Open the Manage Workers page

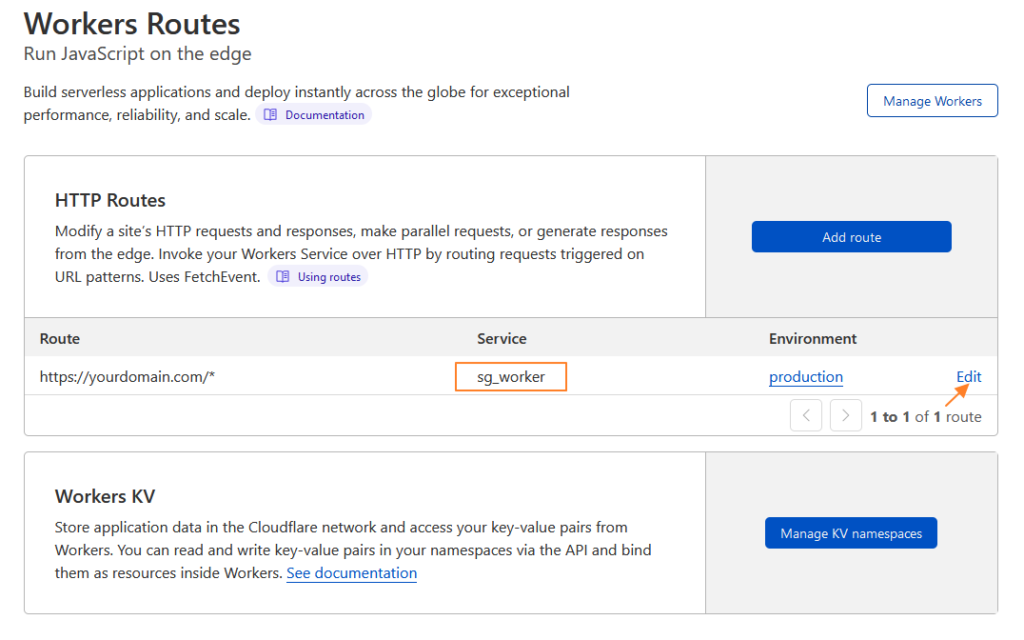932,101
